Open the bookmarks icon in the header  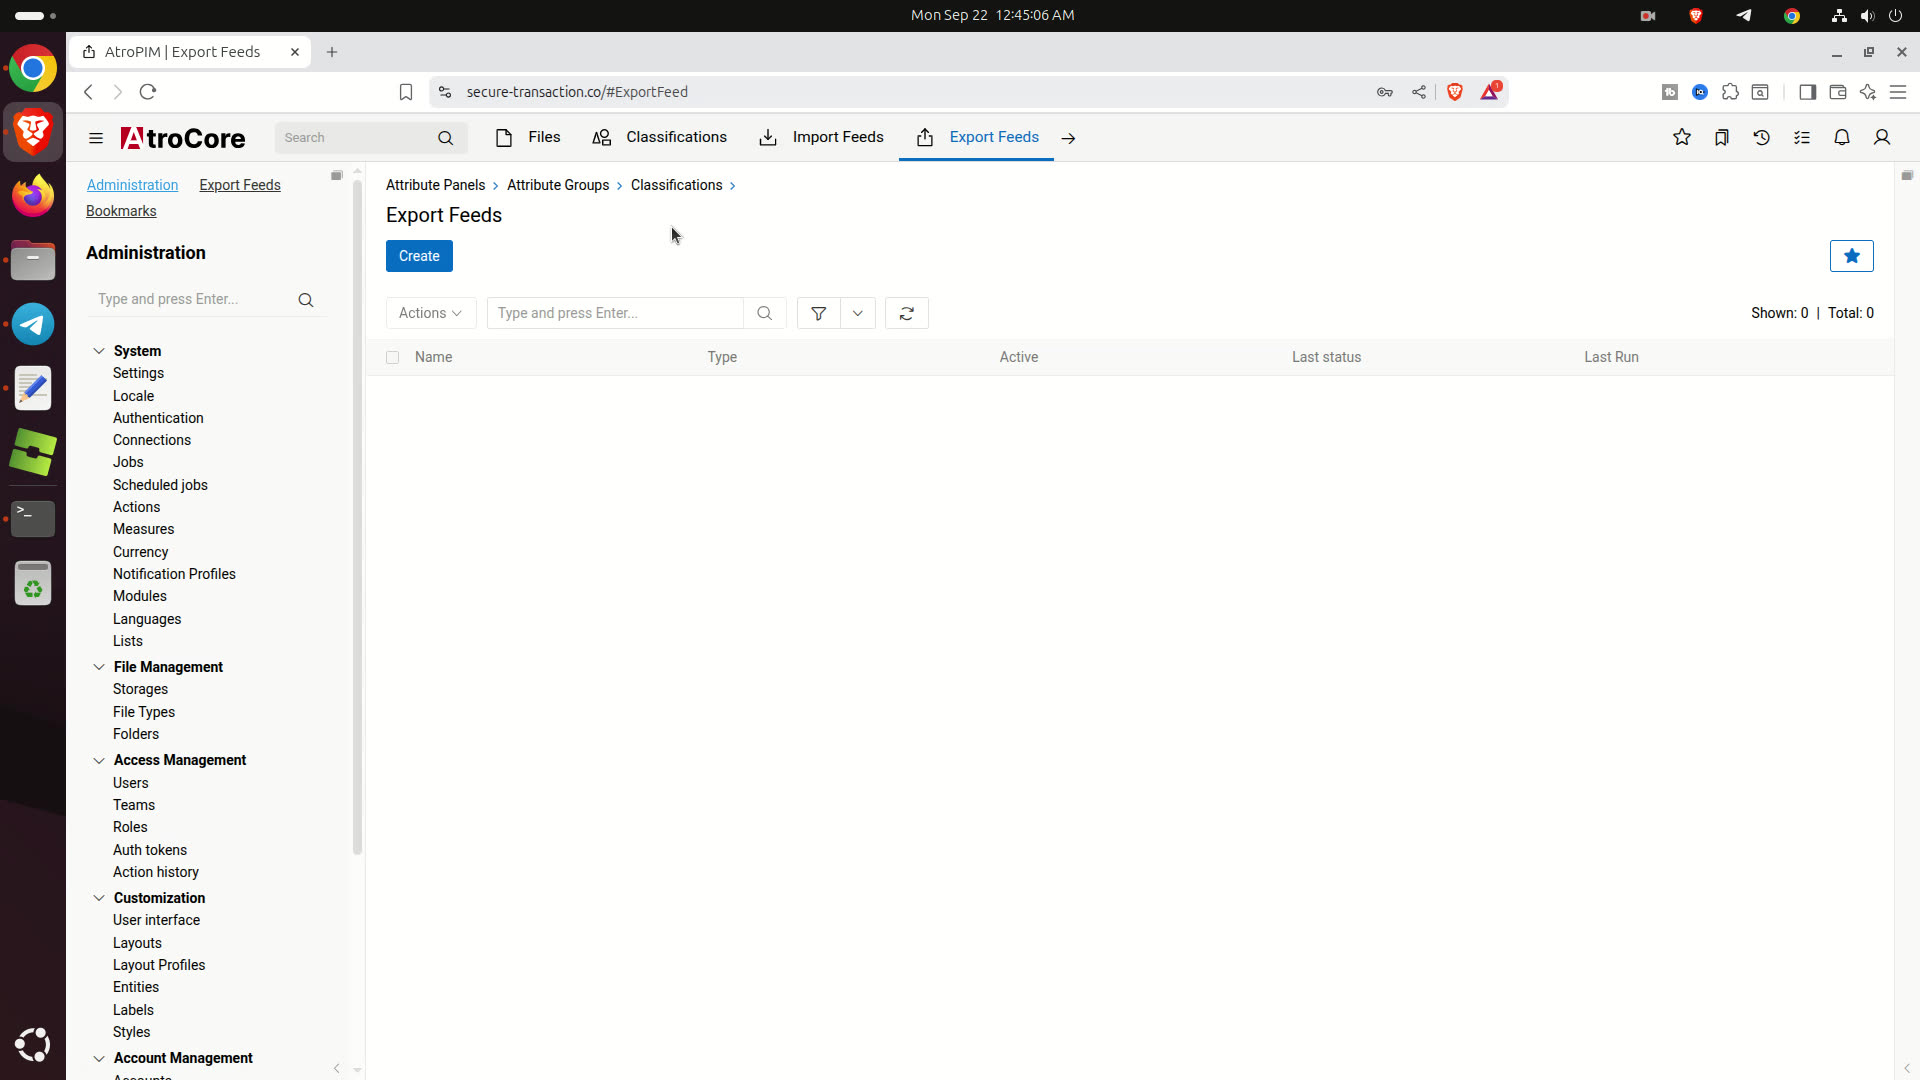pos(1722,138)
